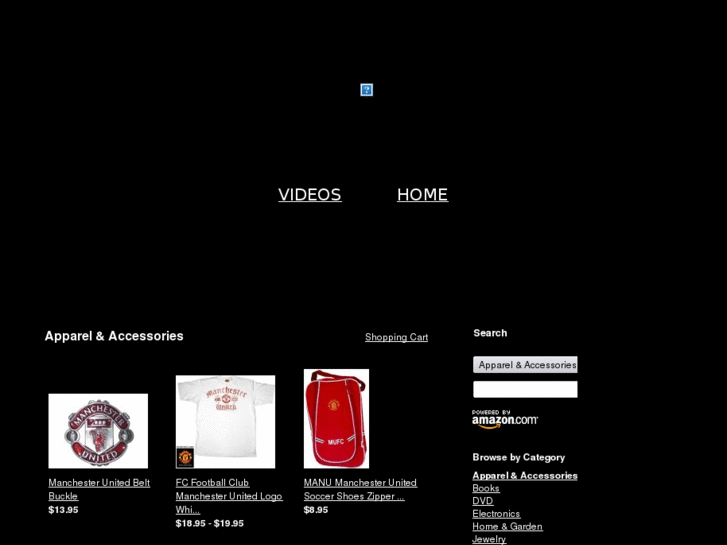The image size is (727, 545).
Task: Click the powered by Amazon.com logo
Action: (505, 419)
